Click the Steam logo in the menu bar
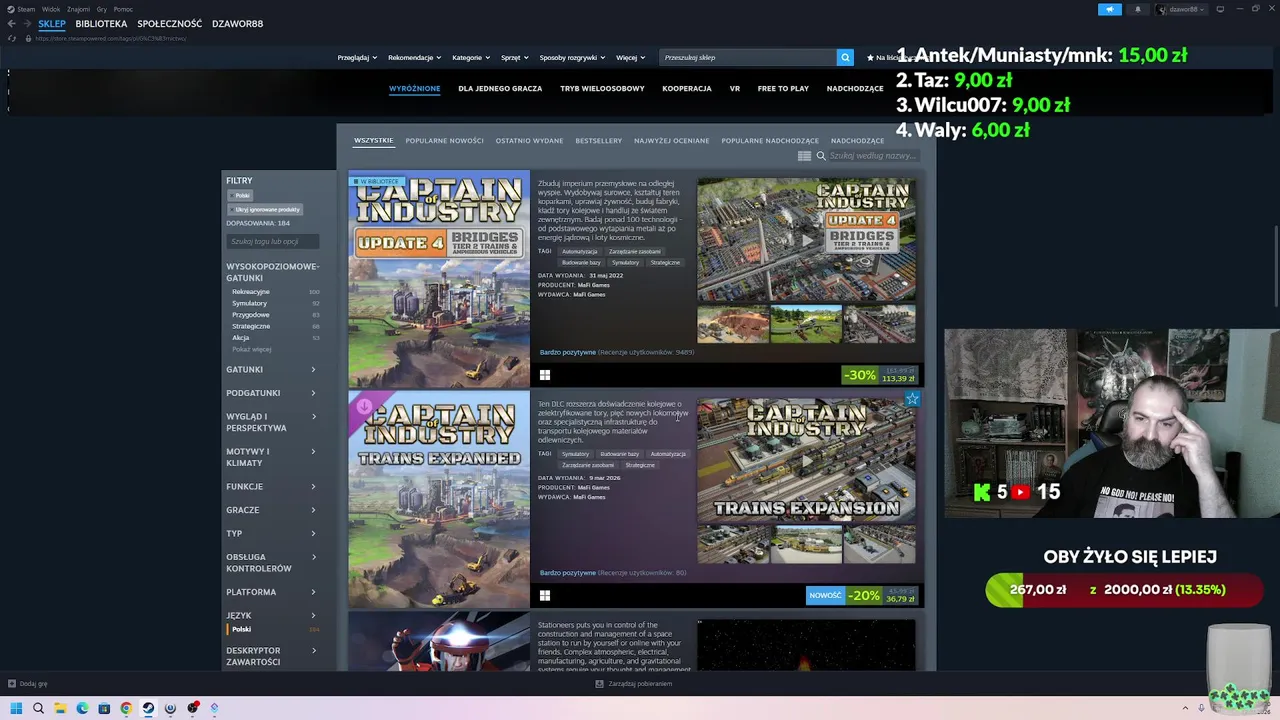This screenshot has width=1280, height=720. click(x=10, y=9)
